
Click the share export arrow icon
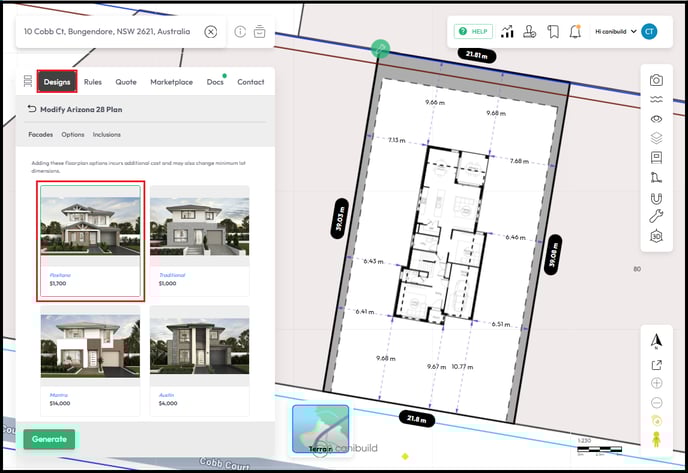656,365
